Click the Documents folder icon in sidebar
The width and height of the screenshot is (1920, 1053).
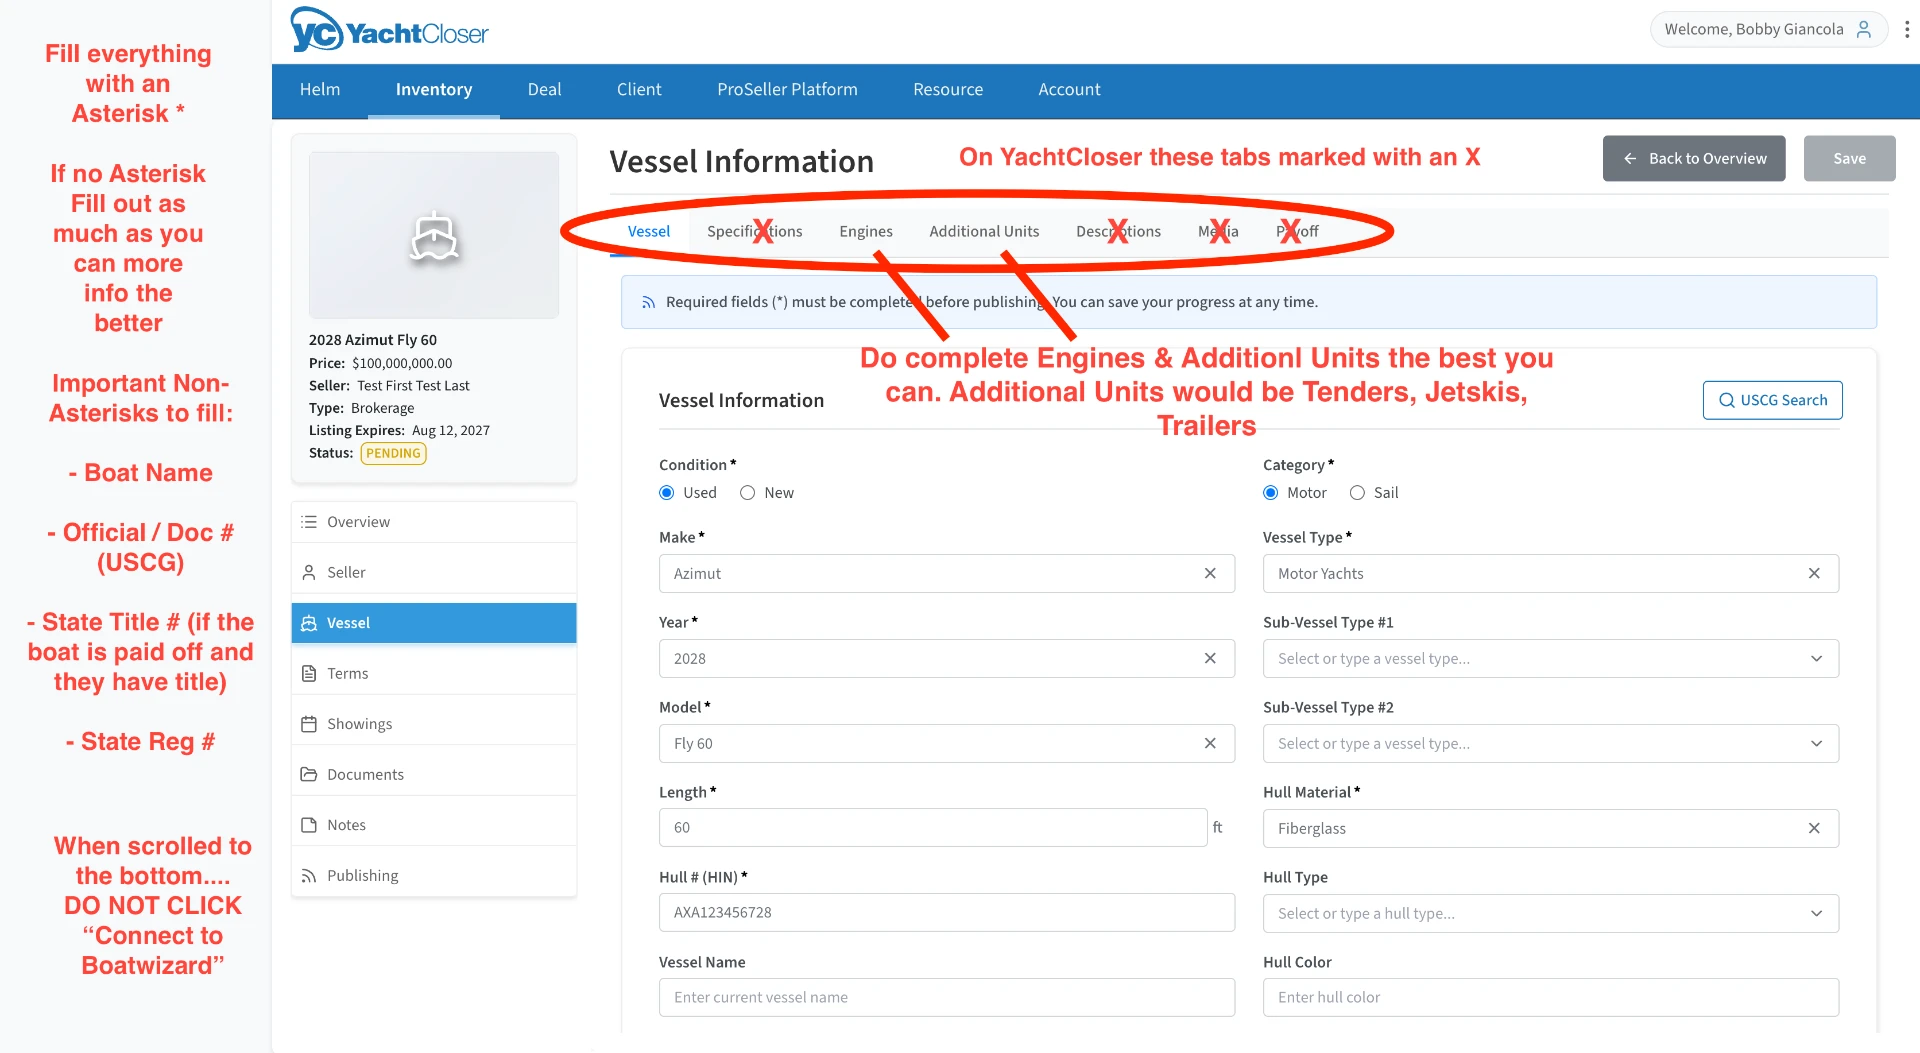point(309,774)
